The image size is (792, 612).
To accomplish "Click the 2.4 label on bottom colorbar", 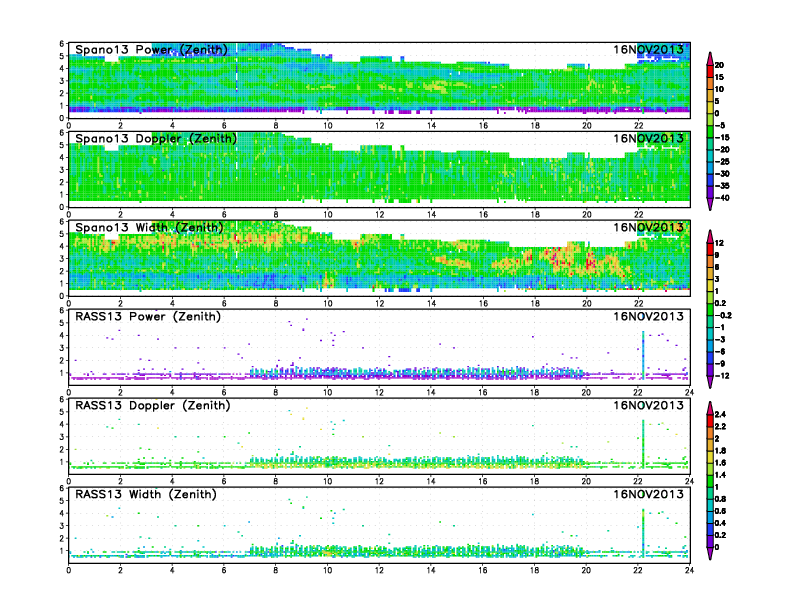I will (x=720, y=414).
